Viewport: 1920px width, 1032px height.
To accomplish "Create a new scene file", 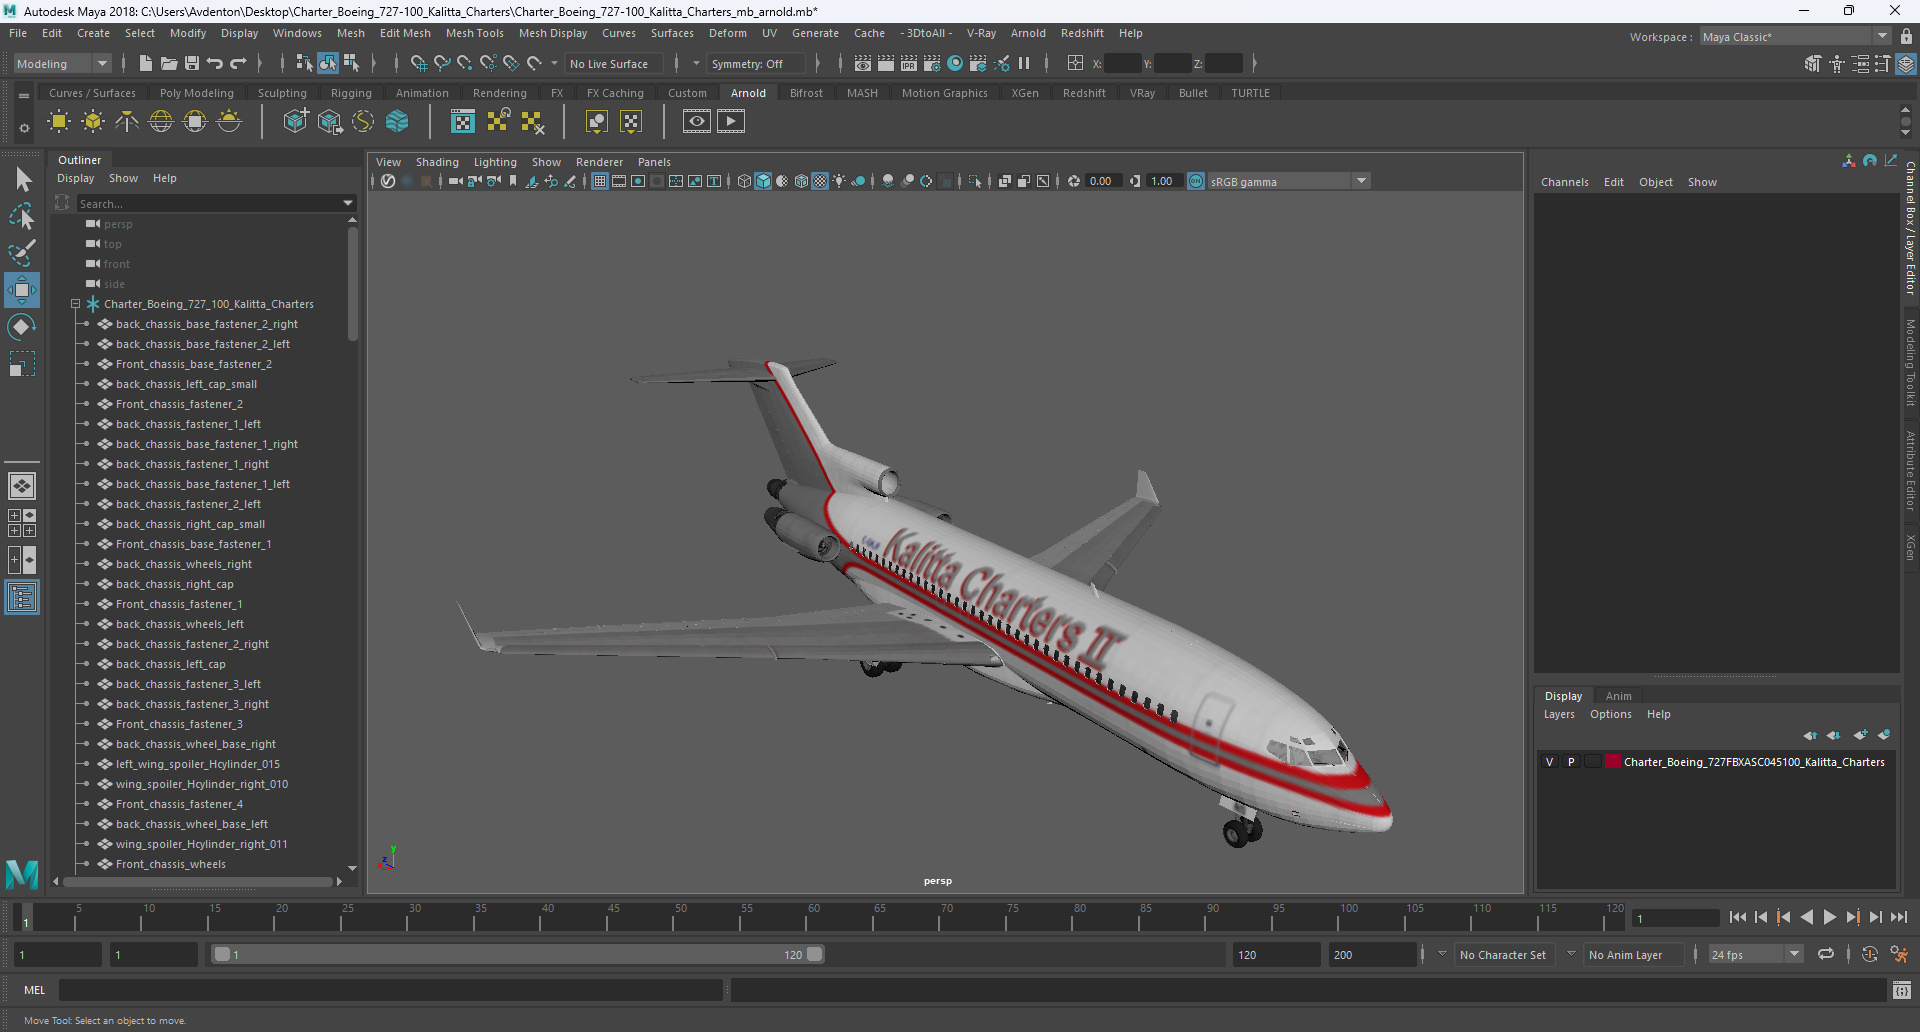I will tap(146, 63).
